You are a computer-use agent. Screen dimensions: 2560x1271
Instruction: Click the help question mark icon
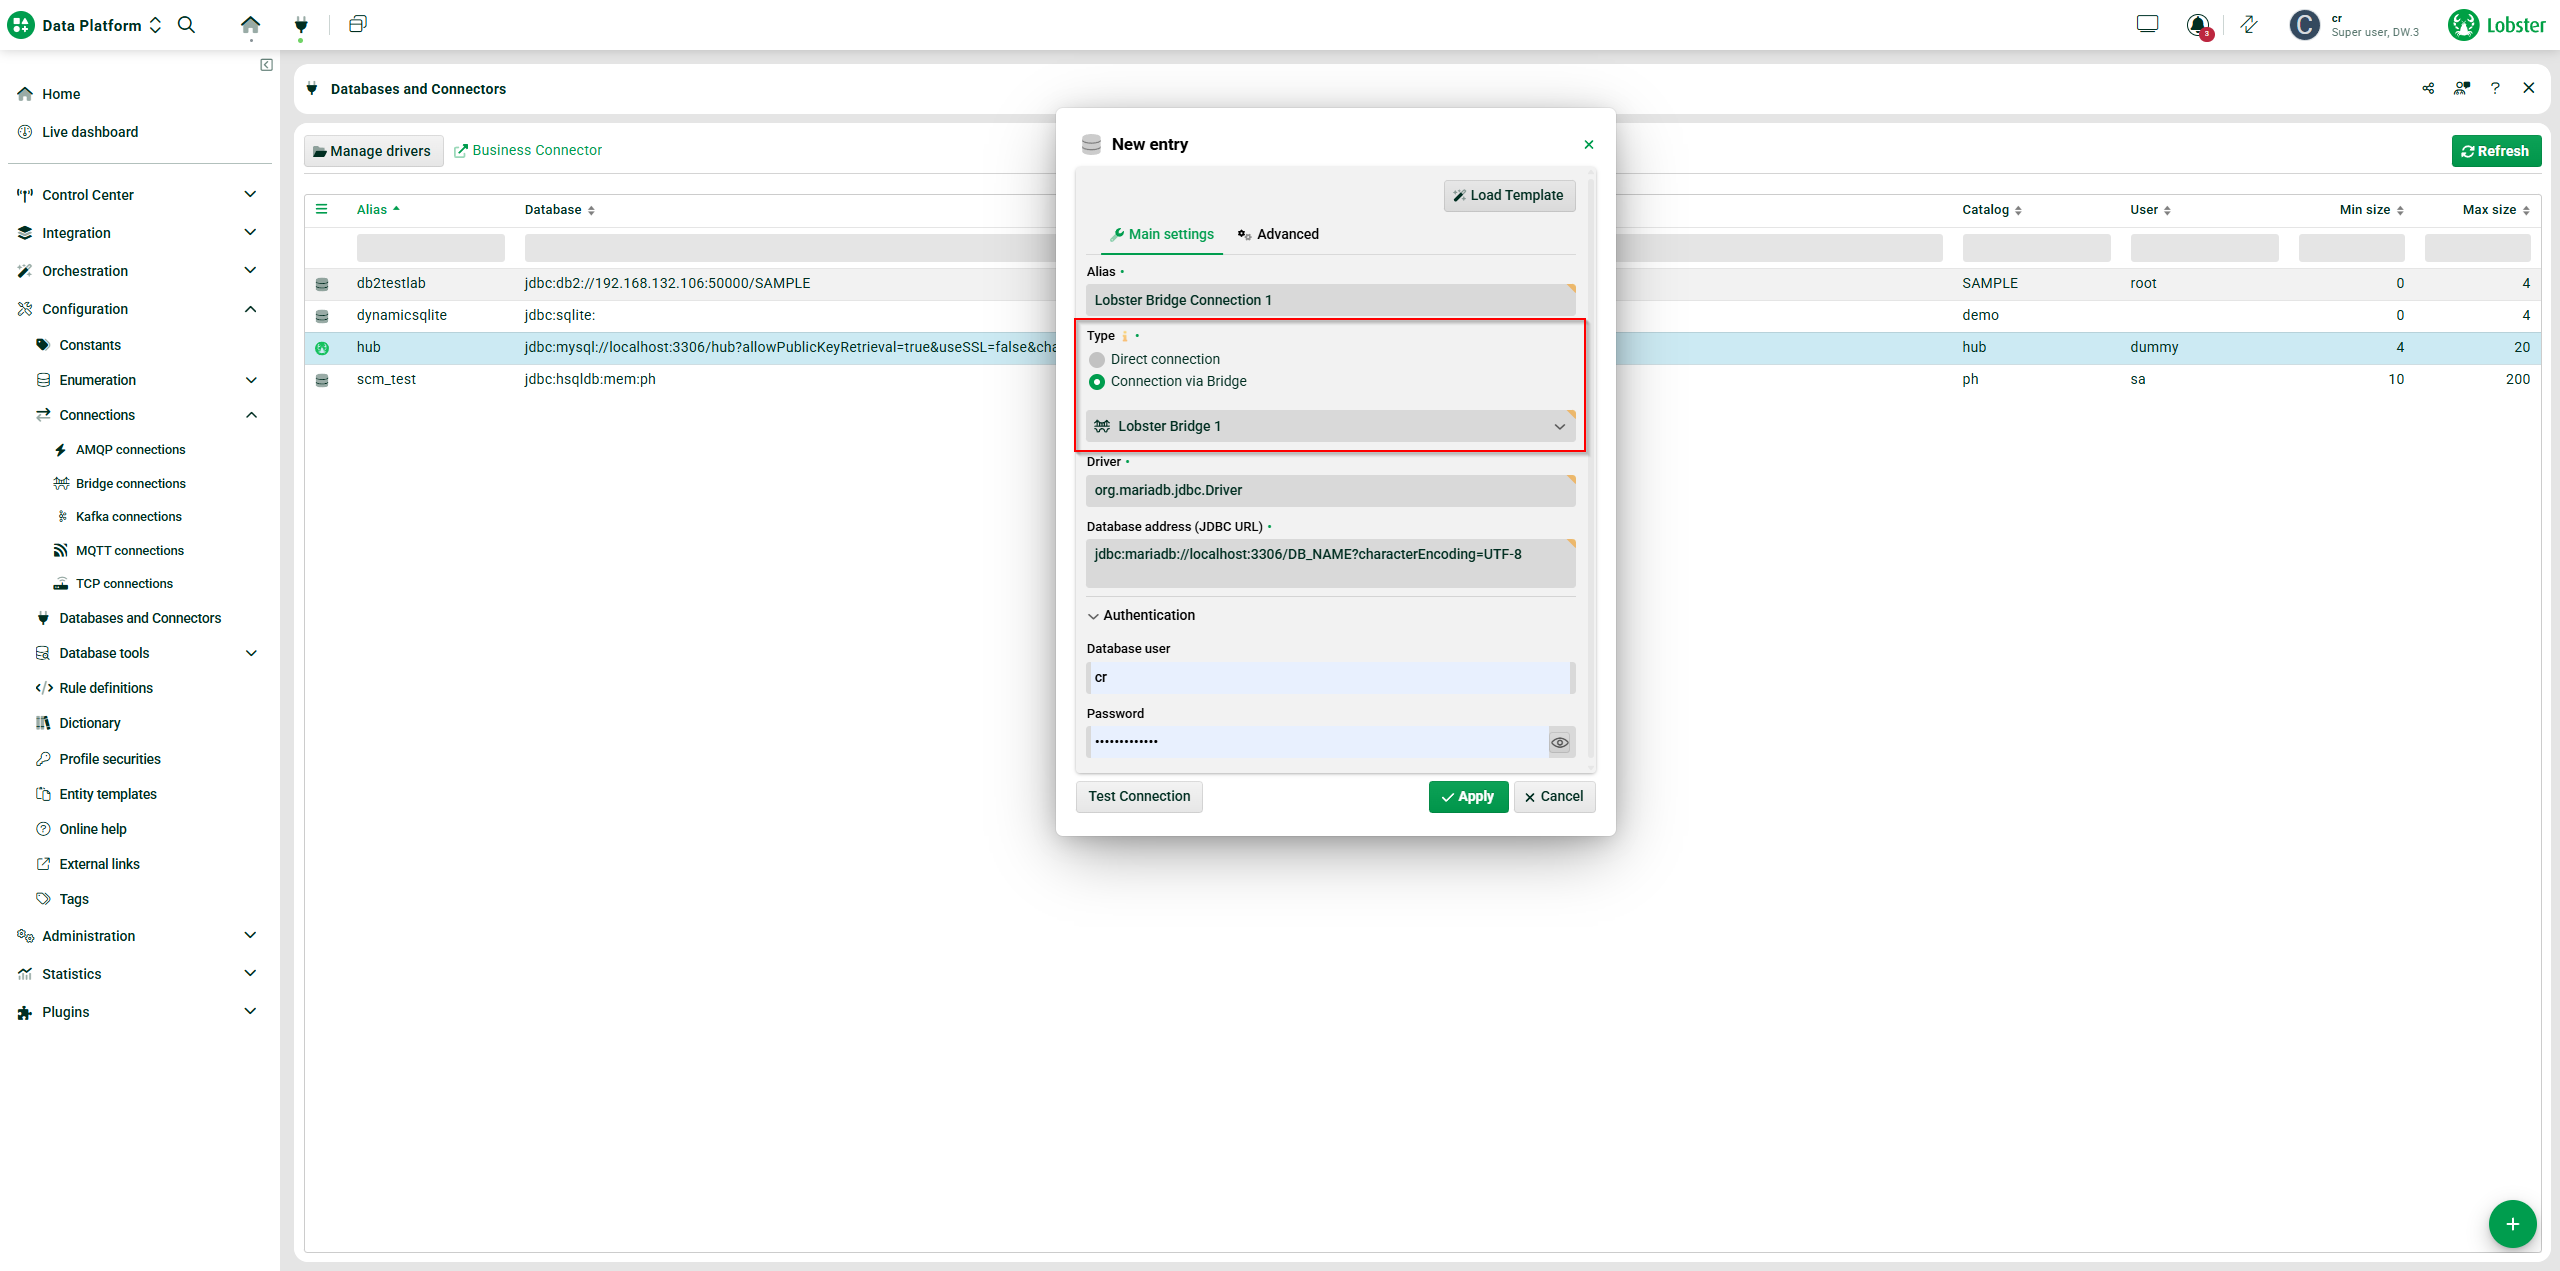pyautogui.click(x=2495, y=89)
